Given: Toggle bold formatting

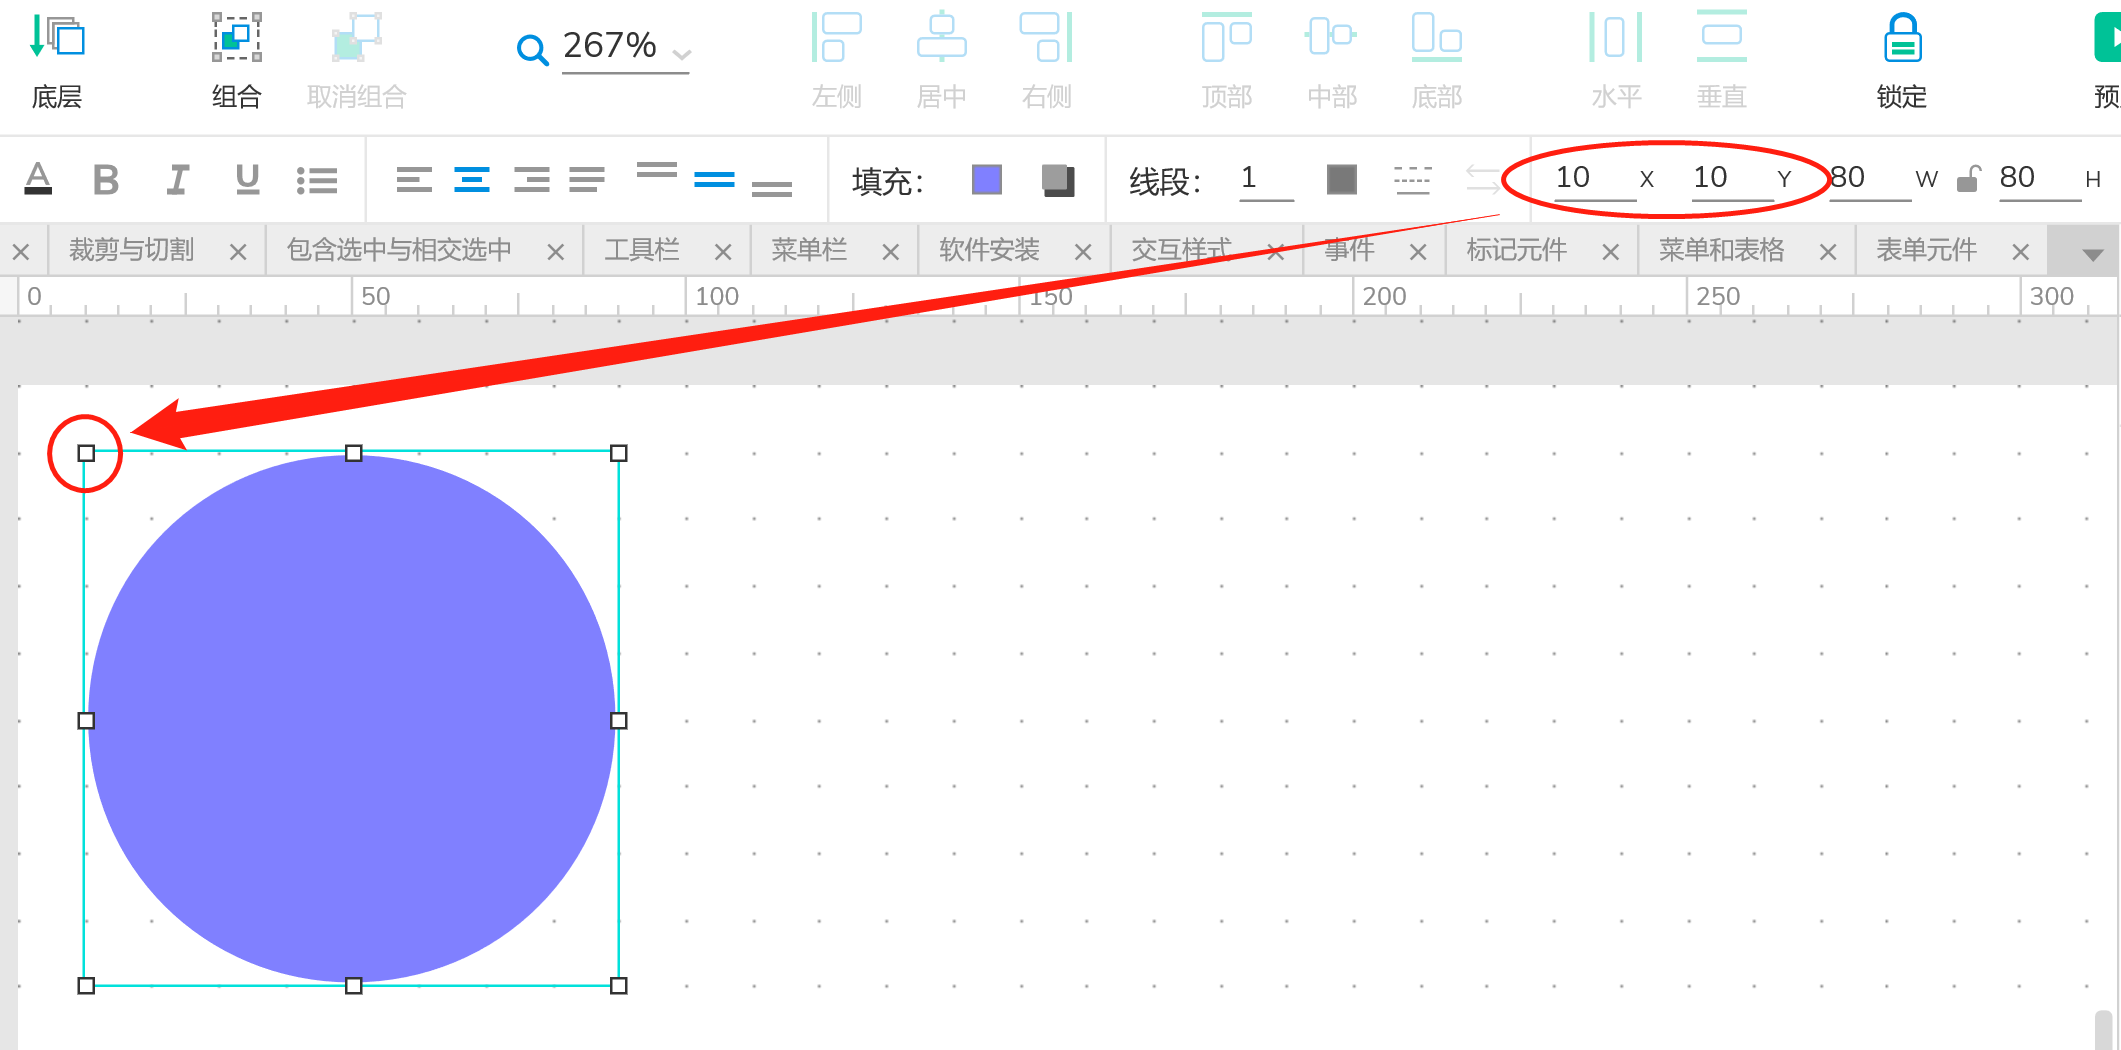Looking at the screenshot, I should [106, 180].
